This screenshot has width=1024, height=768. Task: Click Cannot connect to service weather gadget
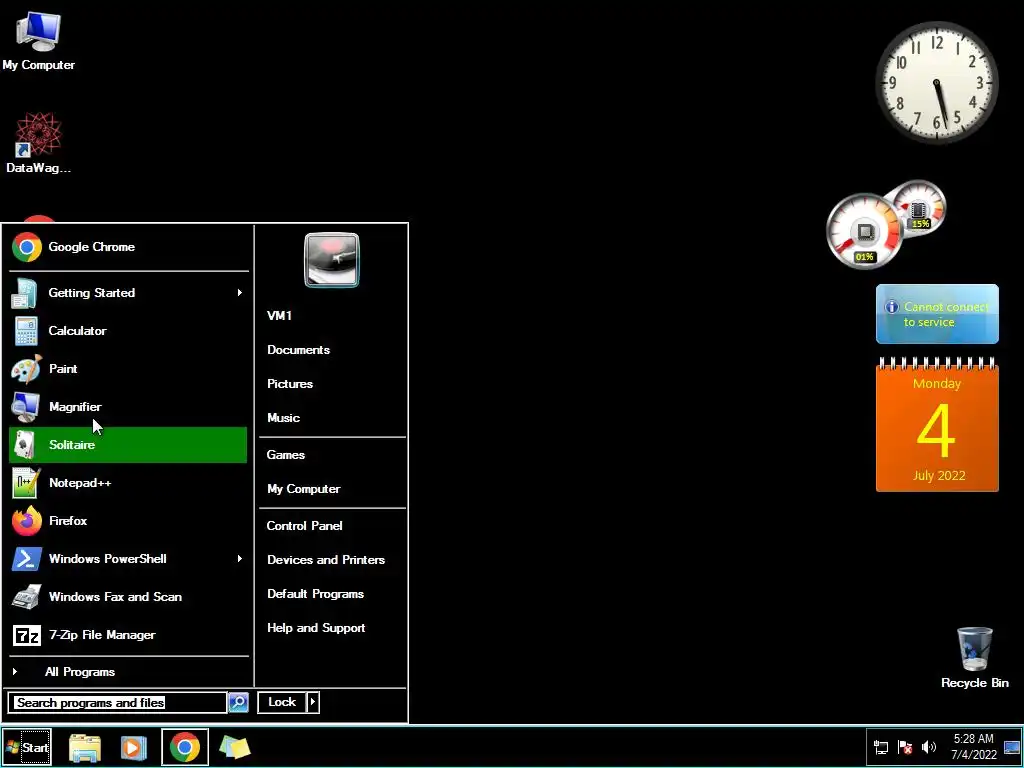coord(937,314)
